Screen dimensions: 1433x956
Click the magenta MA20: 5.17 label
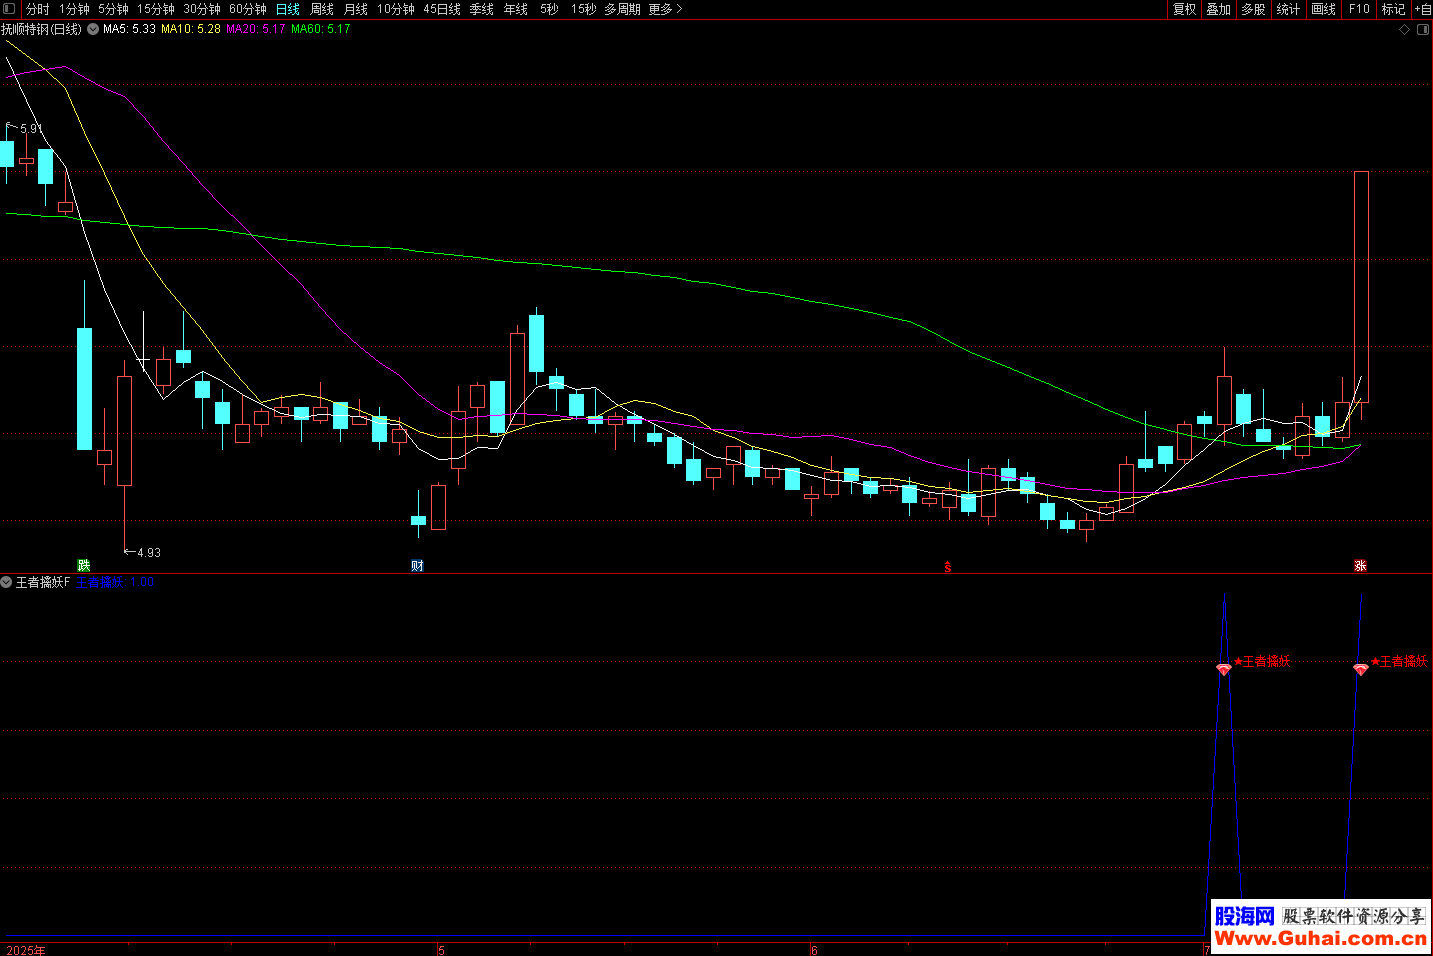pos(256,30)
